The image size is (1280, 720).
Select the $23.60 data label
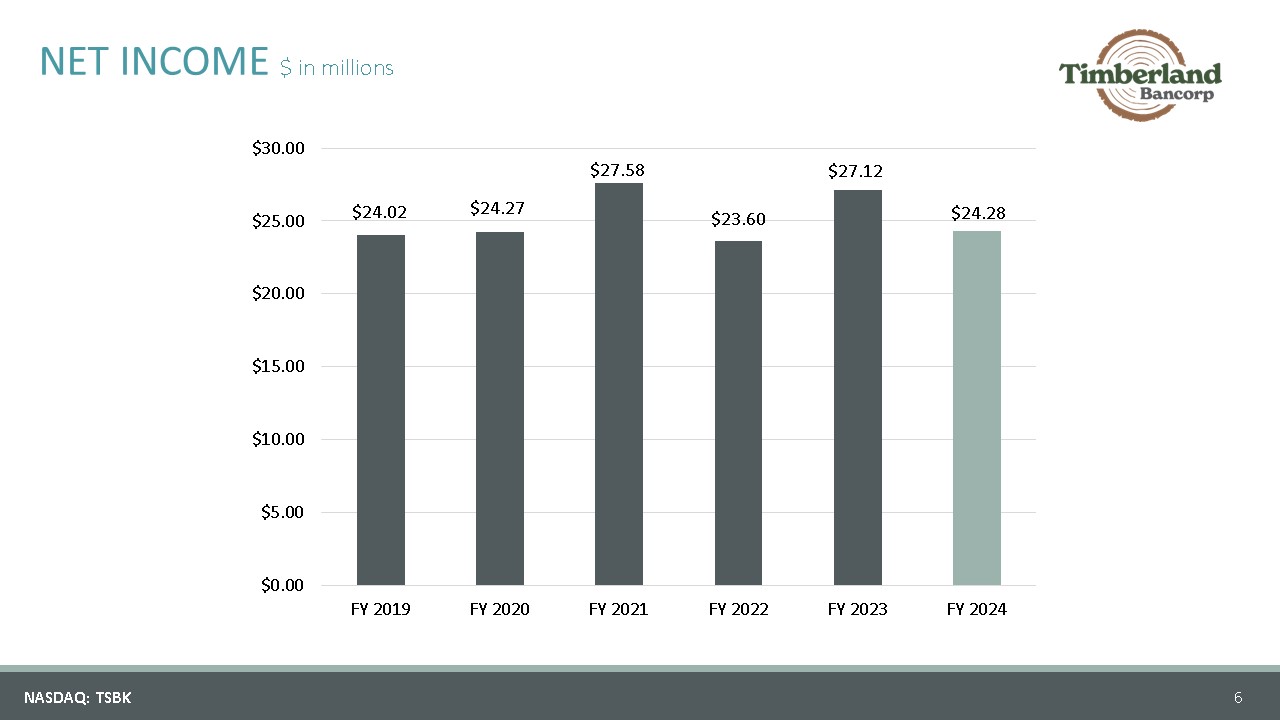click(738, 219)
